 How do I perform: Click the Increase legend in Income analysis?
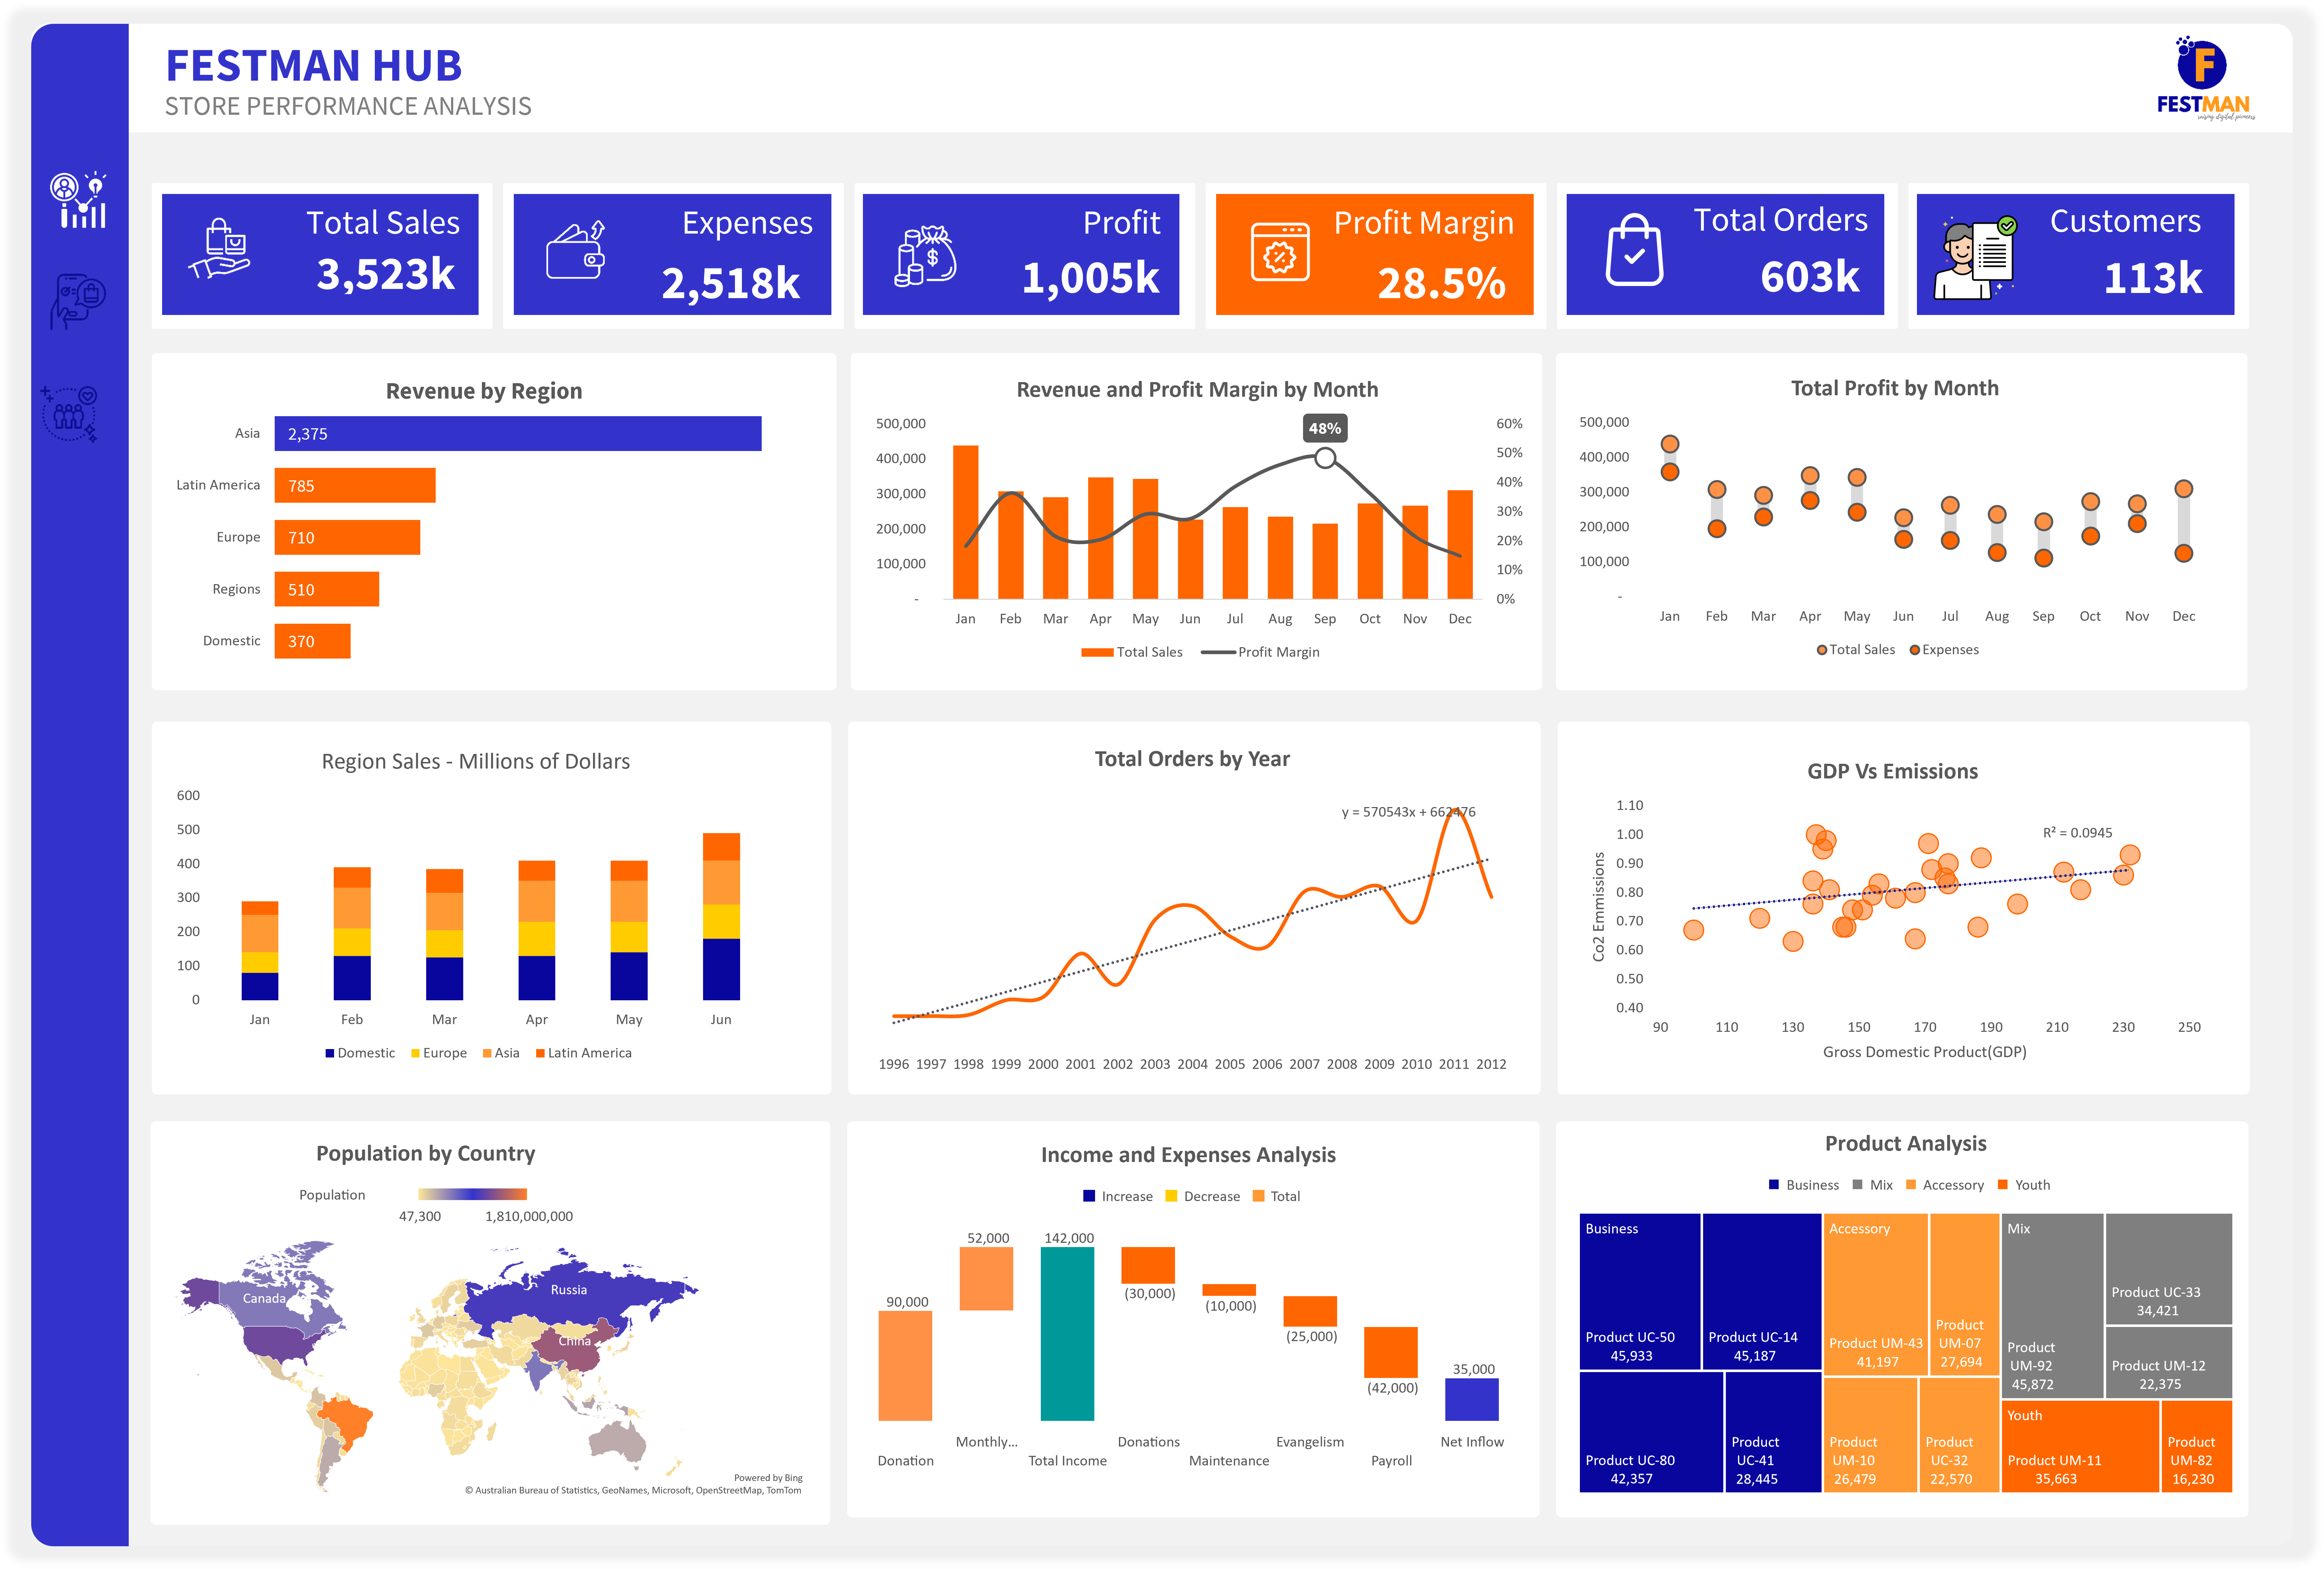[1118, 1196]
